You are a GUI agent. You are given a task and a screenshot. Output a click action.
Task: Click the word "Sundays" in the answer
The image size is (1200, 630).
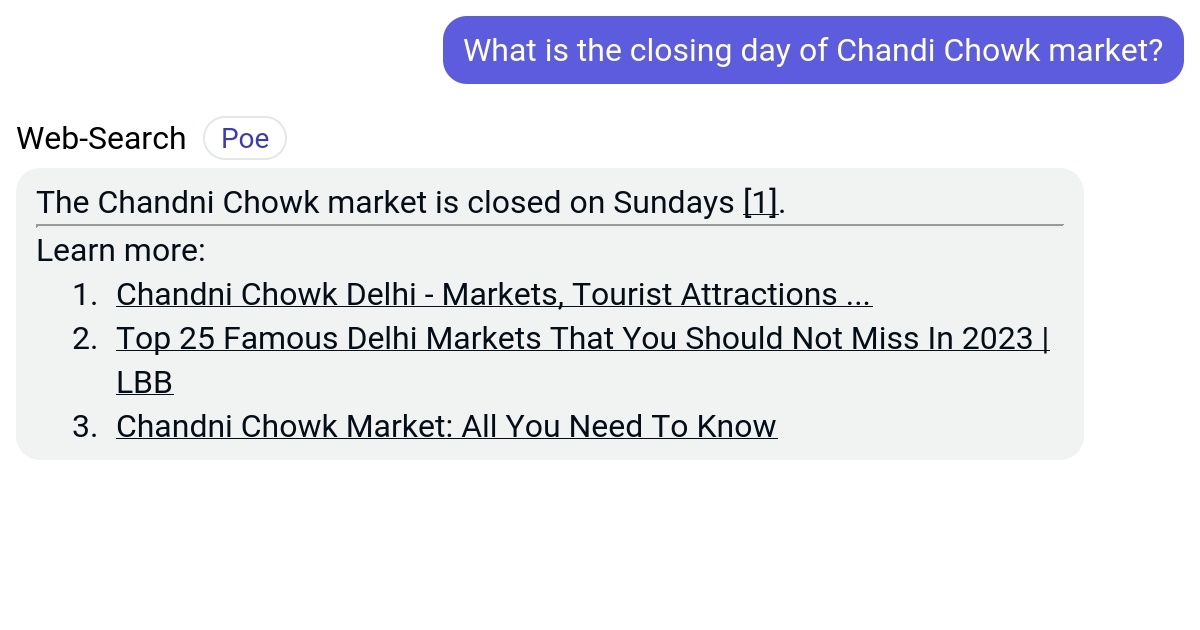pyautogui.click(x=676, y=202)
